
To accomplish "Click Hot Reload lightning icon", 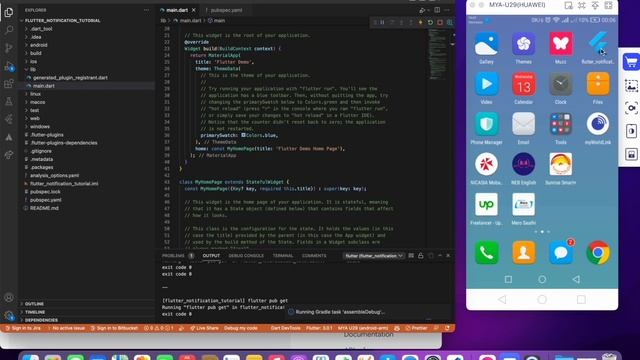I will click(x=420, y=22).
